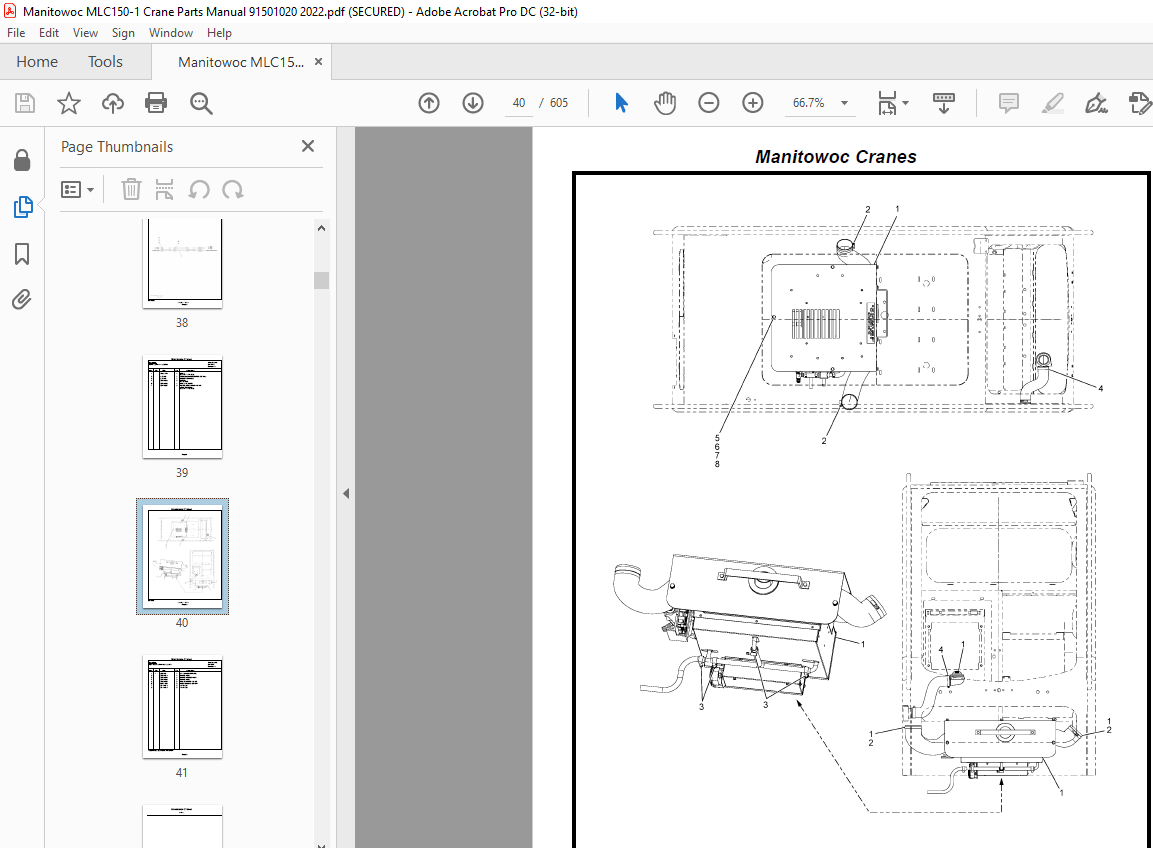Select the Manitowoc MLC15... document tab
The image size is (1153, 848).
(x=240, y=63)
